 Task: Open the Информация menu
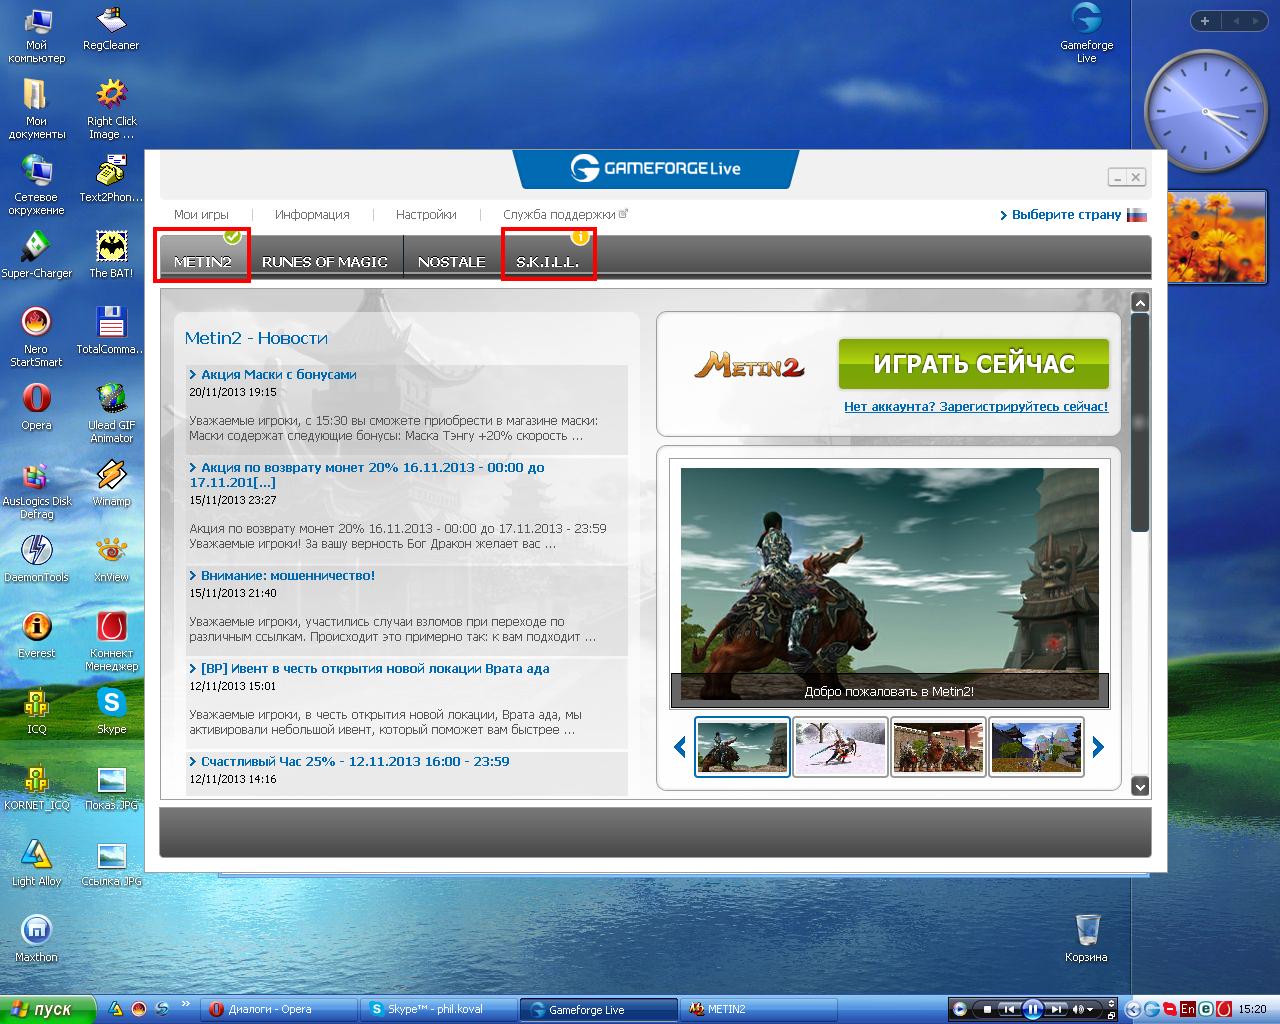click(312, 215)
